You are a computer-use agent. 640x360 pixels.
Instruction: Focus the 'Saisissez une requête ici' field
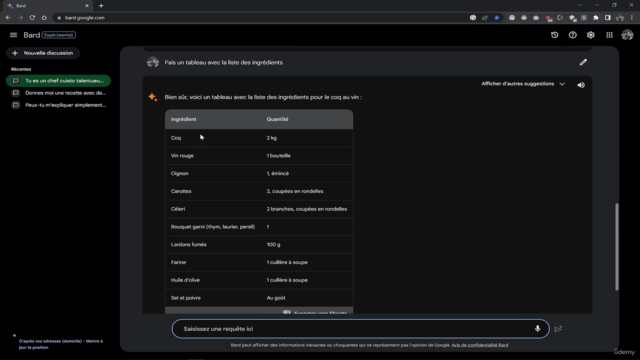(360, 329)
